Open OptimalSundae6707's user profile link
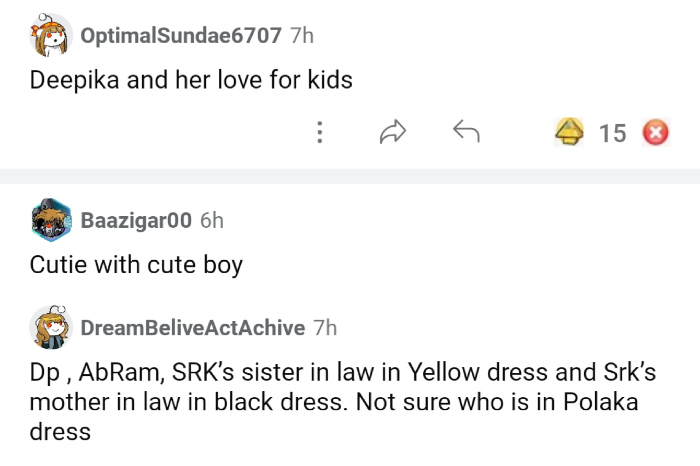Screen dimensions: 700x466 point(180,36)
